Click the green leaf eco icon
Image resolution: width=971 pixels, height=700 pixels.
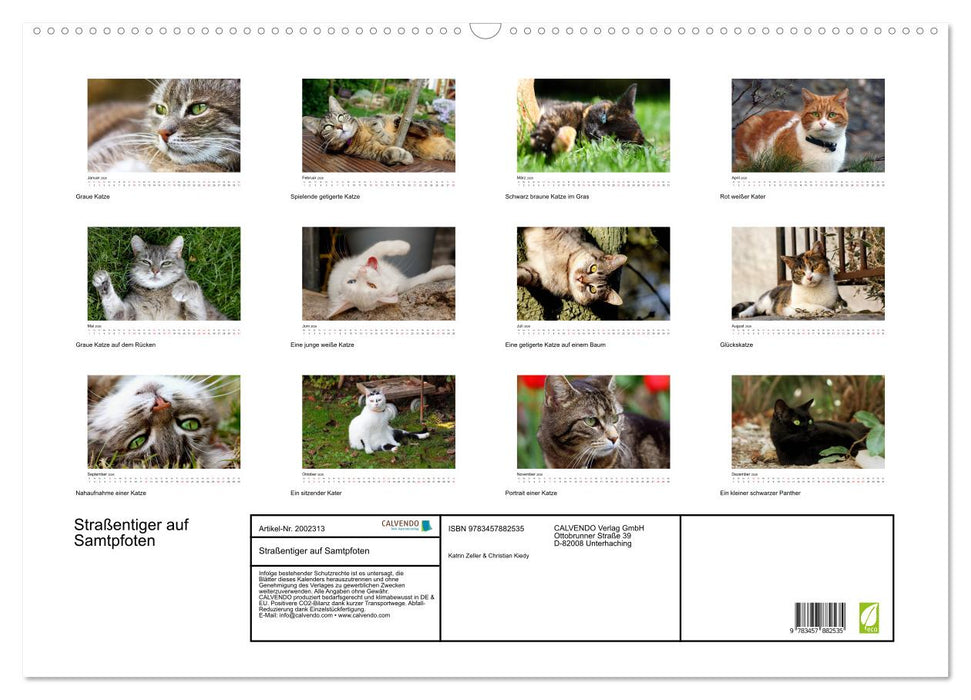(868, 617)
